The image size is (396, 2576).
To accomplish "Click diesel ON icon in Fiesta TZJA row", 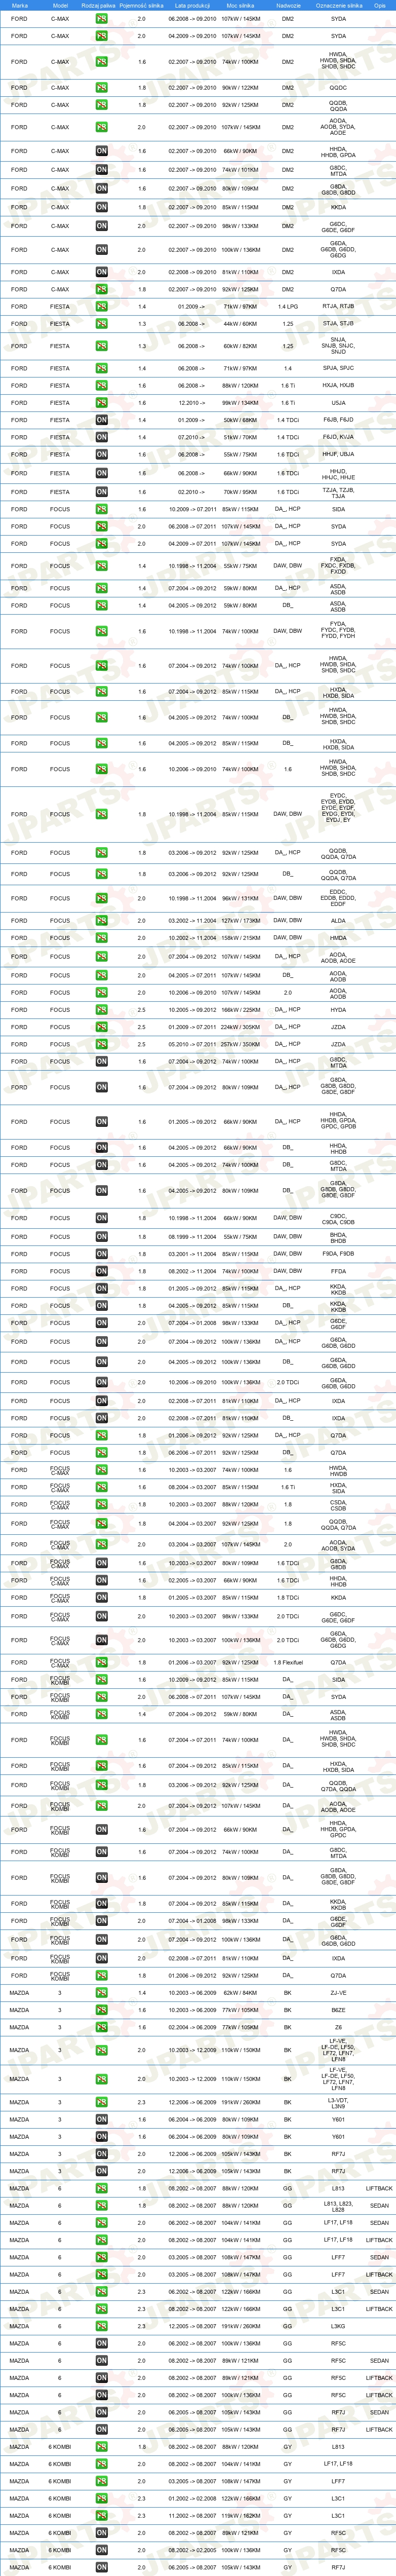I will tap(101, 492).
